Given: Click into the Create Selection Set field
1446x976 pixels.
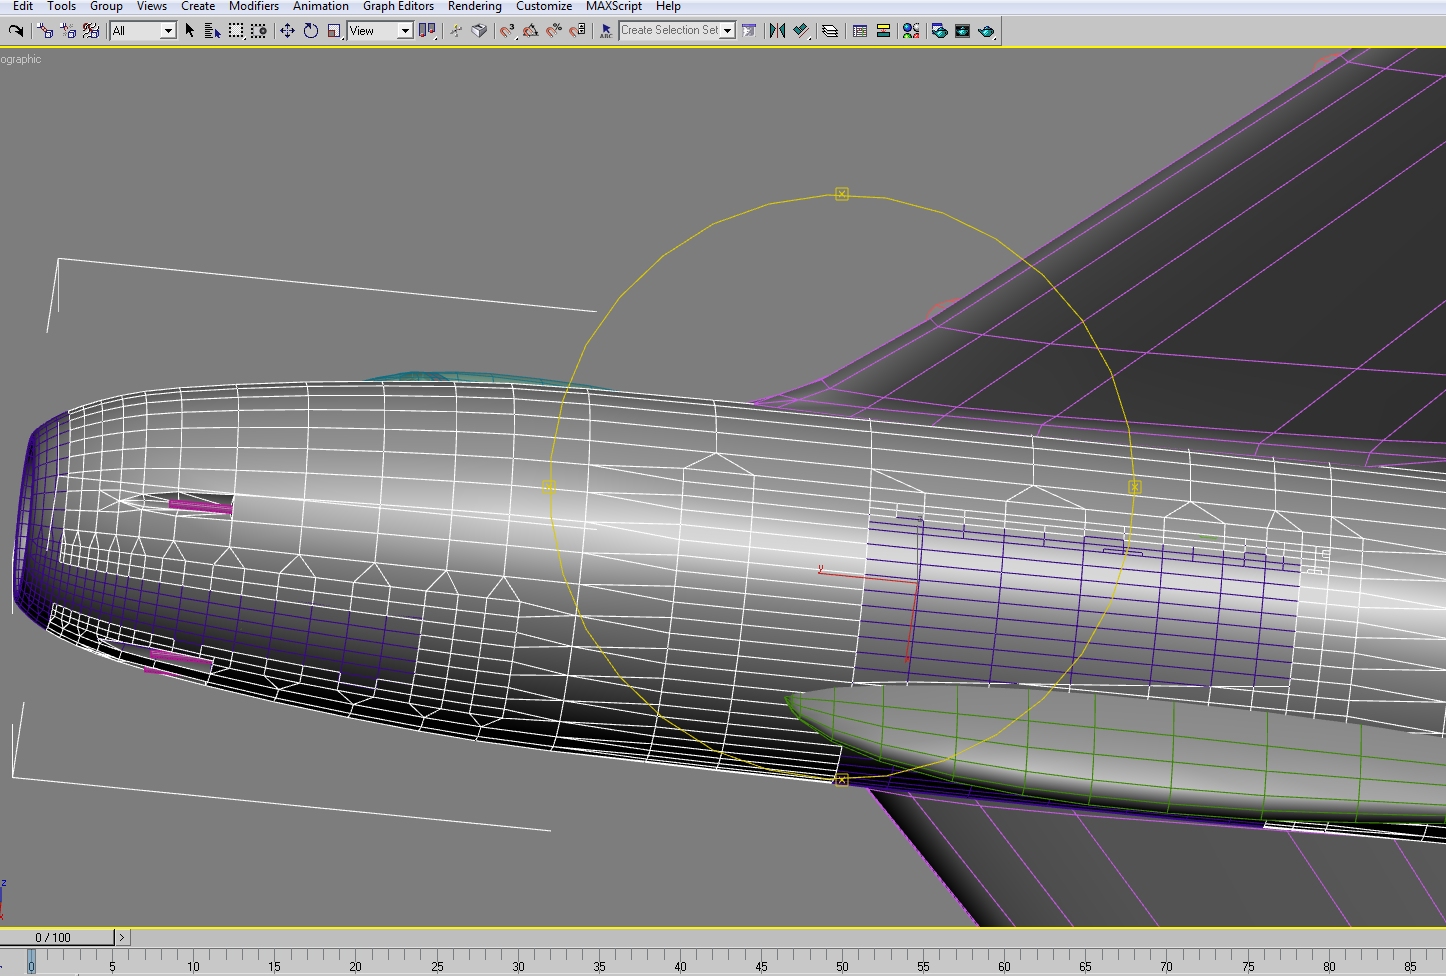Looking at the screenshot, I should pos(669,31).
